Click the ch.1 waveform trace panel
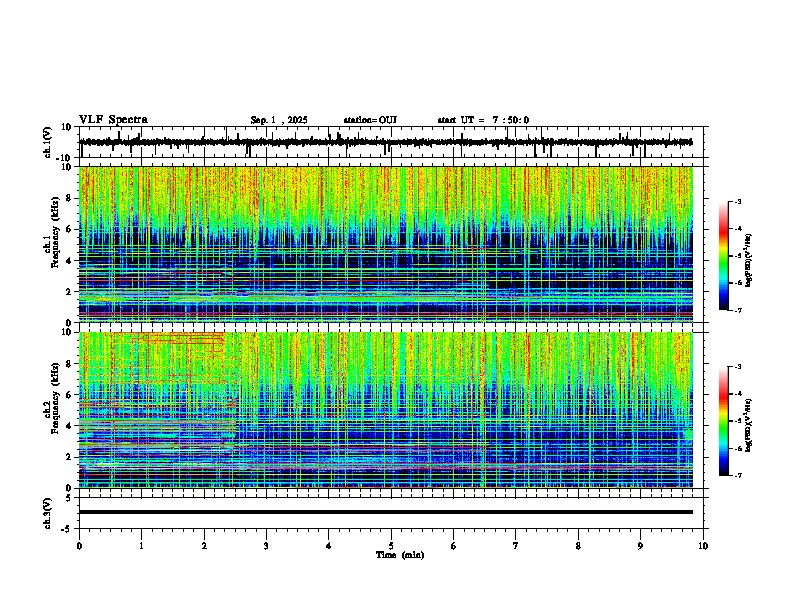Viewport: 792px width, 612px height. (391, 142)
